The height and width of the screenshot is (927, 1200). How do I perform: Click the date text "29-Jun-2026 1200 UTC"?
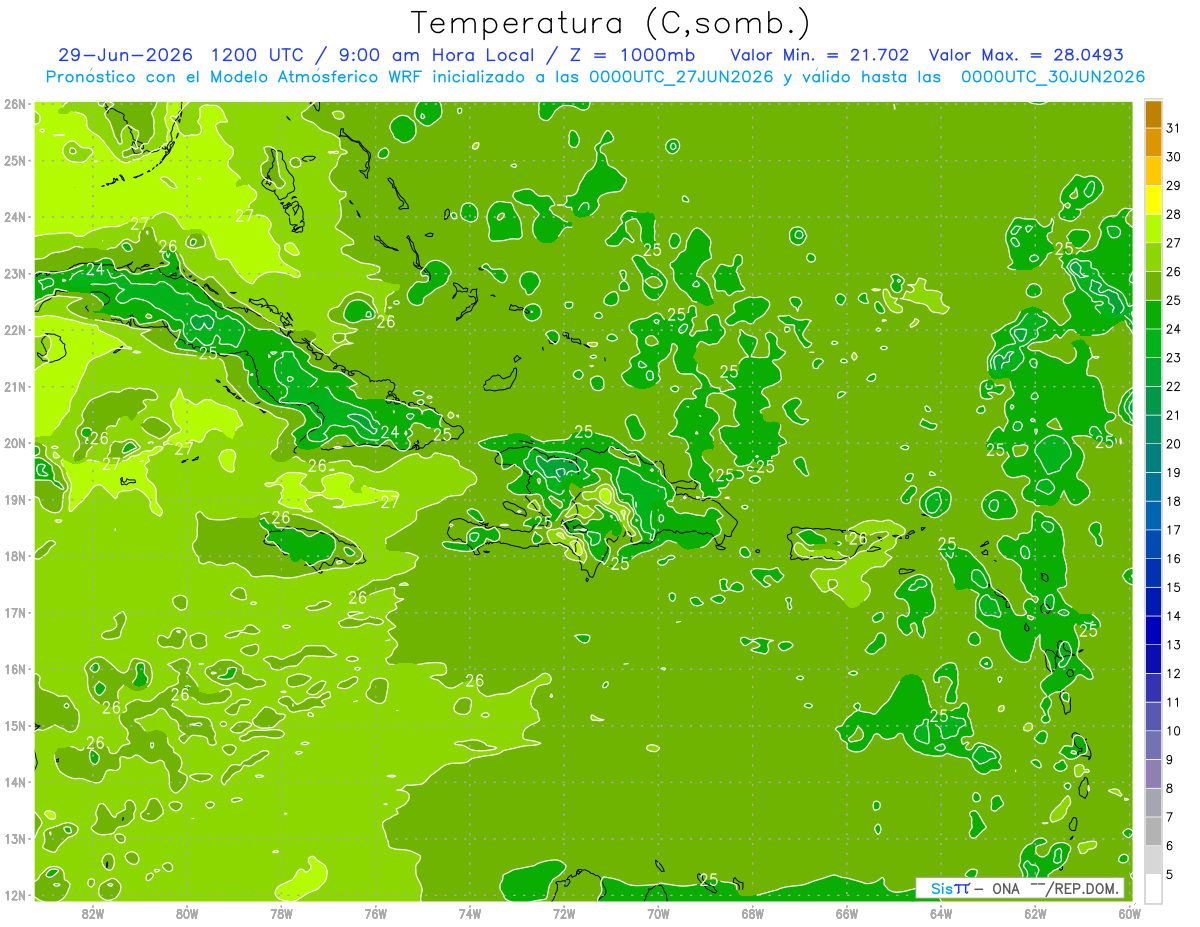(181, 55)
